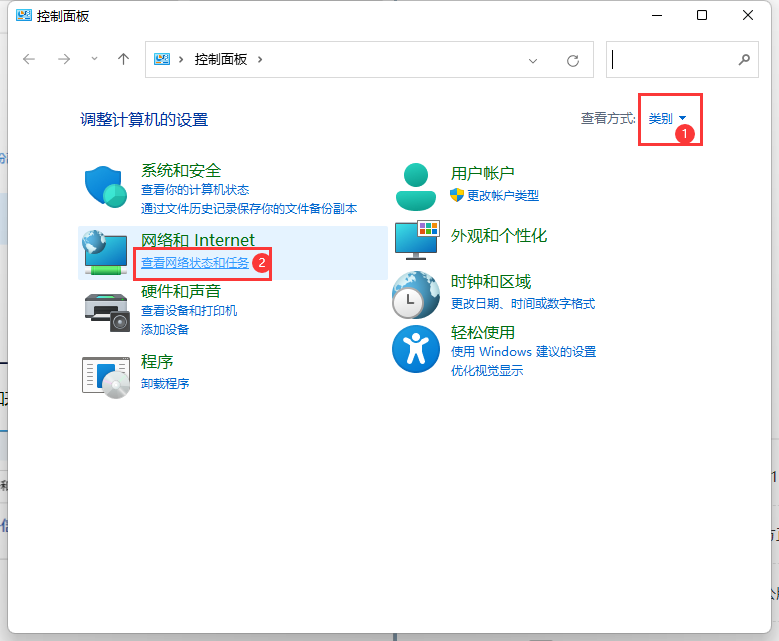The width and height of the screenshot is (779, 641).
Task: Open the 类别 view-by dropdown
Action: tap(667, 118)
